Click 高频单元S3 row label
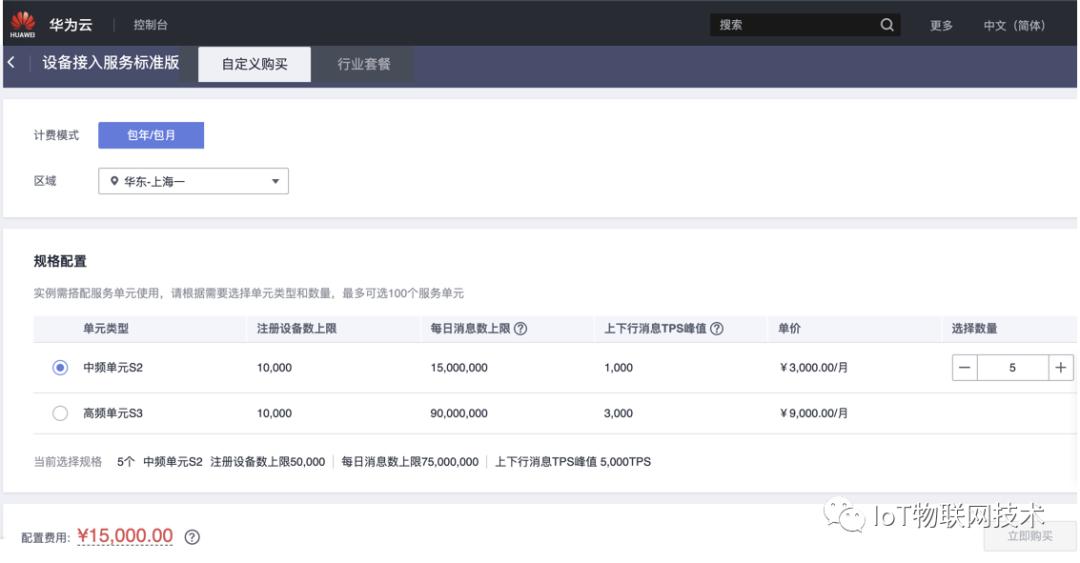Image resolution: width=1080 pixels, height=563 pixels. 113,413
